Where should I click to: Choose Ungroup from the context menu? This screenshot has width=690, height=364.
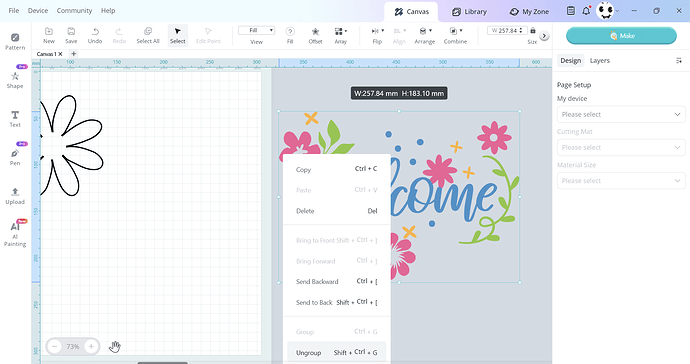(337, 353)
